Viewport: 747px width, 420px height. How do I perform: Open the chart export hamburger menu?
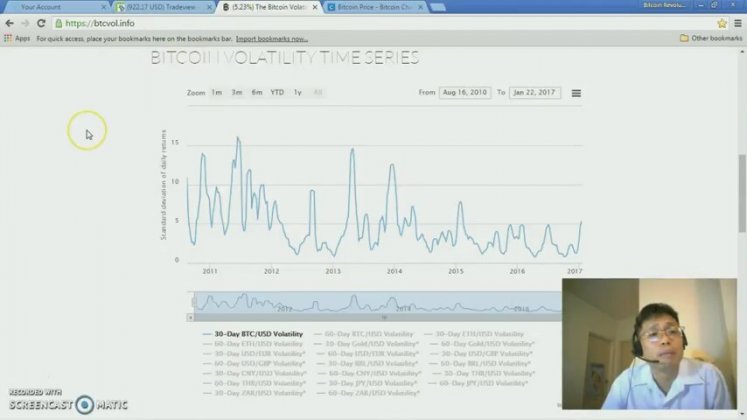[x=576, y=93]
